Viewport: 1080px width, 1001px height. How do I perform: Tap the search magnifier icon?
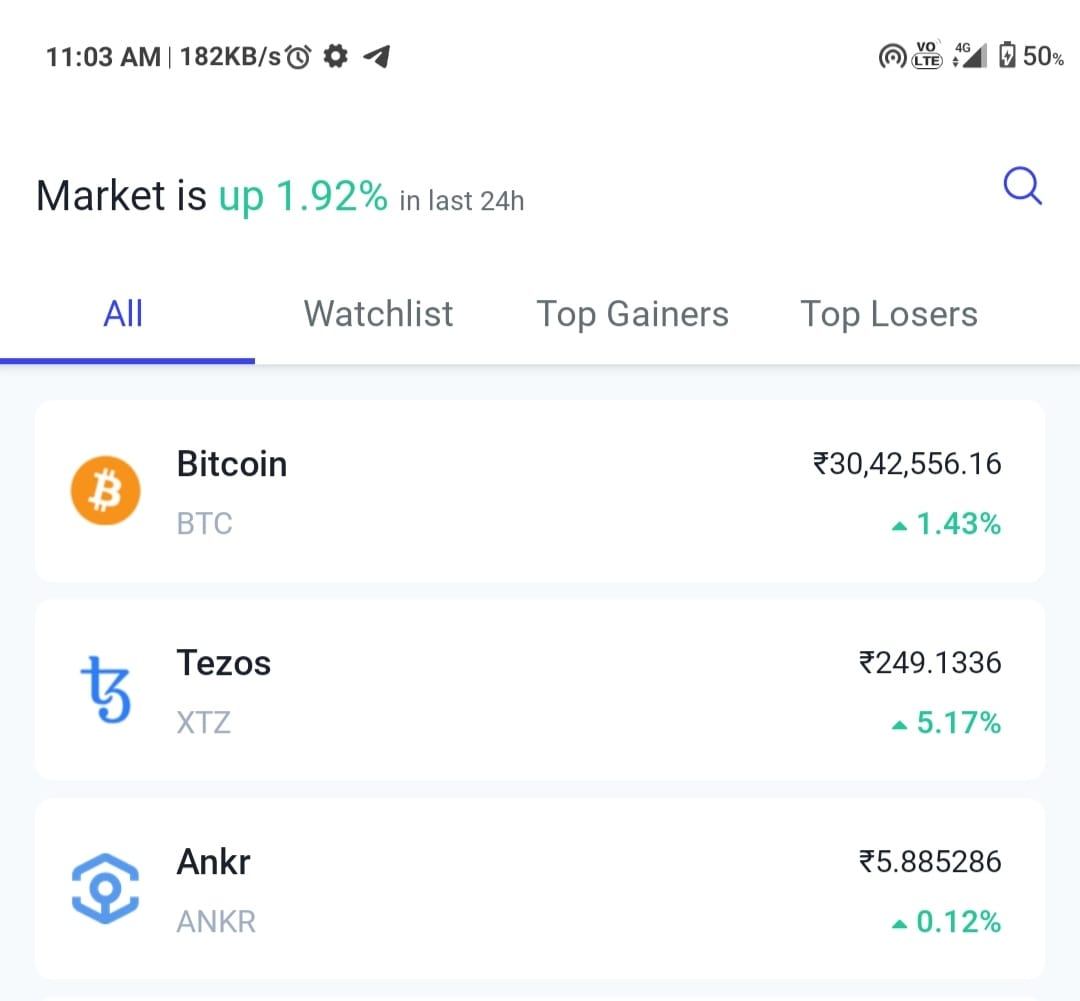click(x=1022, y=186)
